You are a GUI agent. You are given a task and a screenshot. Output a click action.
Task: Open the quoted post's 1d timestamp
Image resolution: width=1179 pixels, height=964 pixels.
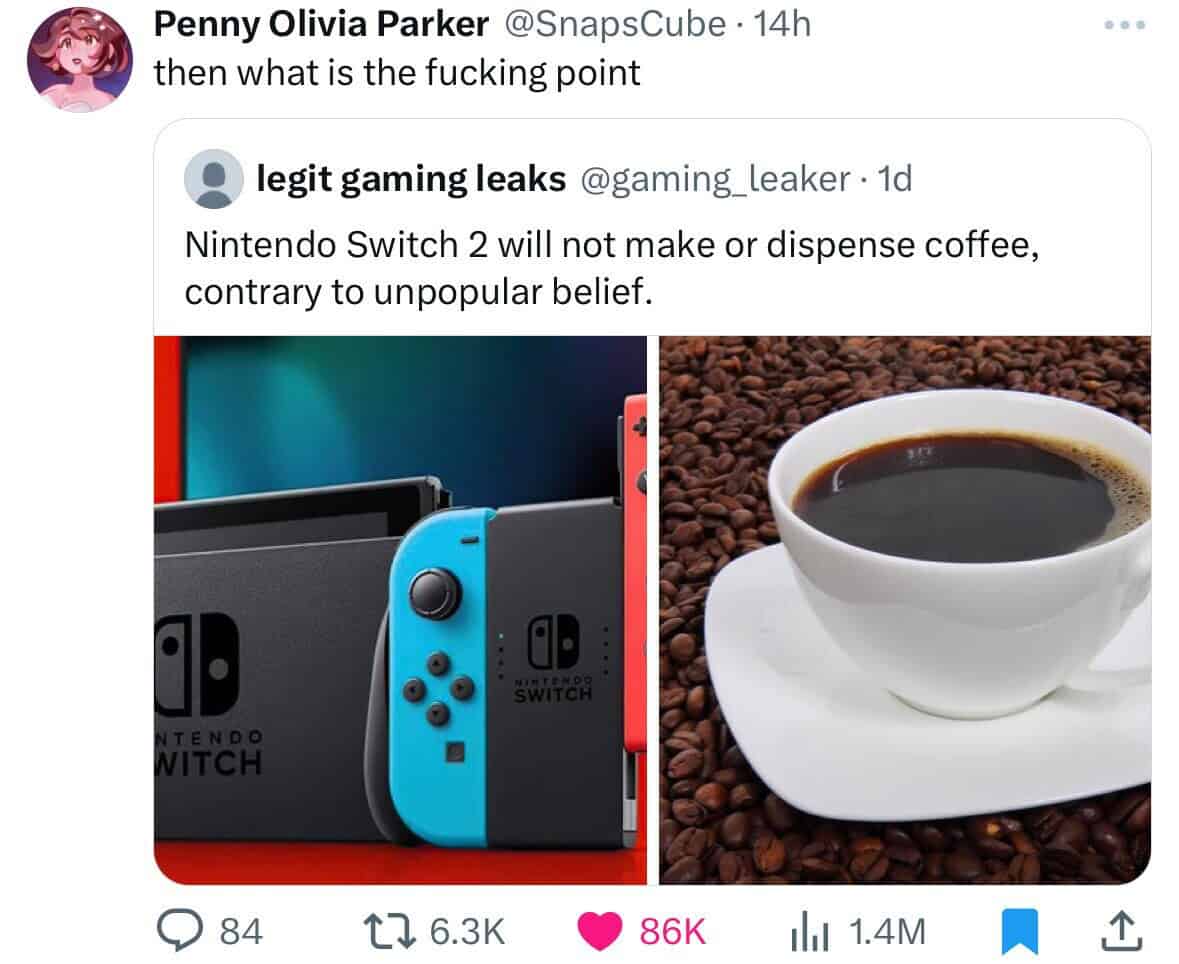click(895, 179)
